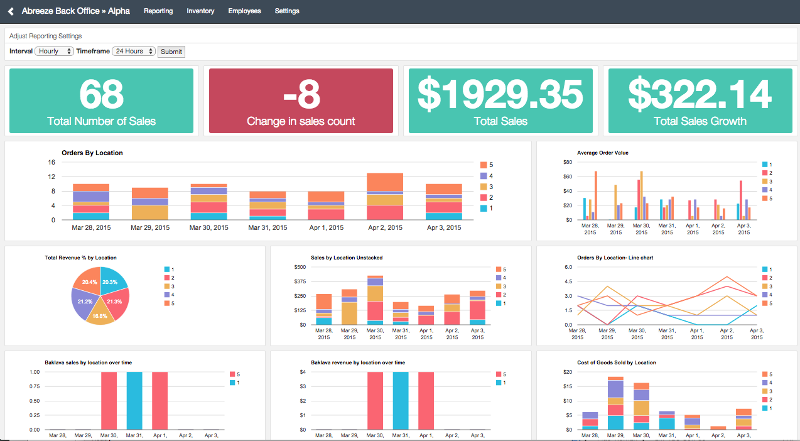This screenshot has height=441, width=800.
Task: Open Settings in the top navigation
Action: 287,11
